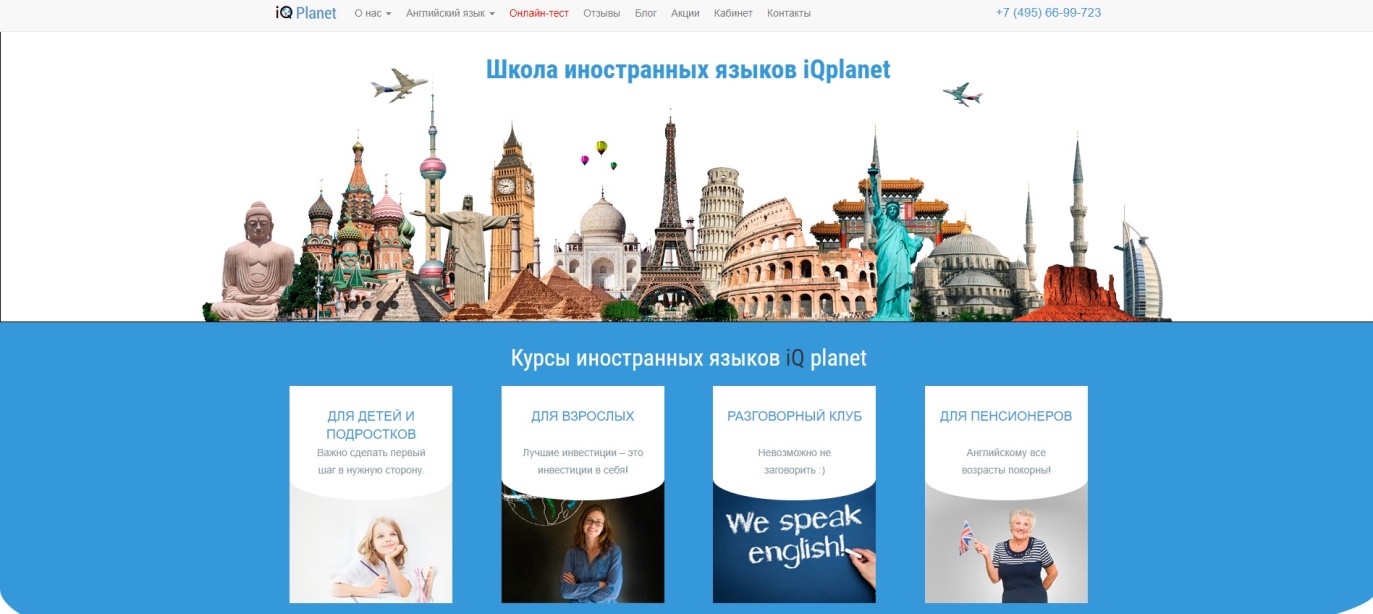This screenshot has height=614, width=1373.
Task: Click text Лучшие инвестиции – это инвестиции в себя
Action: point(583,461)
